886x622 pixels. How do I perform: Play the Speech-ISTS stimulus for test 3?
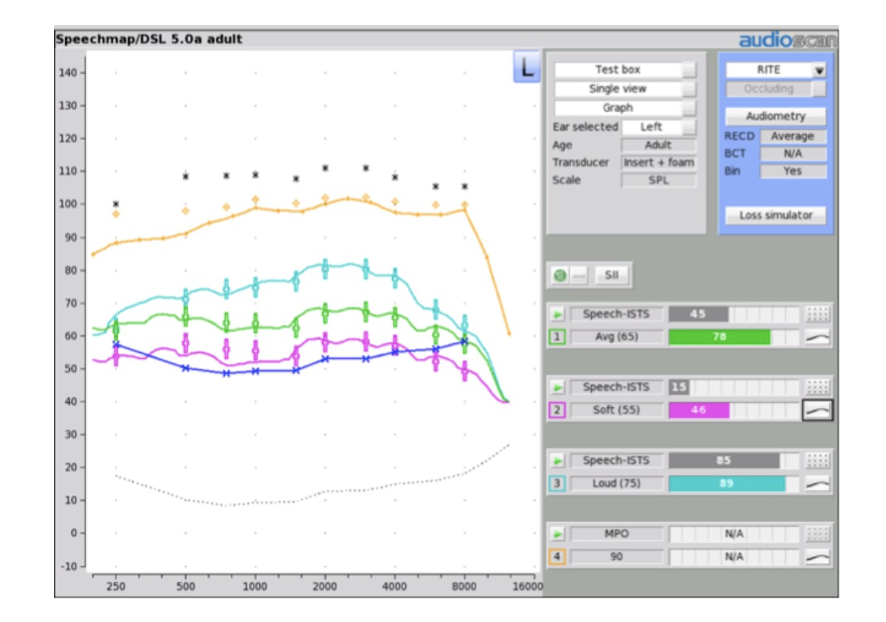[557, 460]
